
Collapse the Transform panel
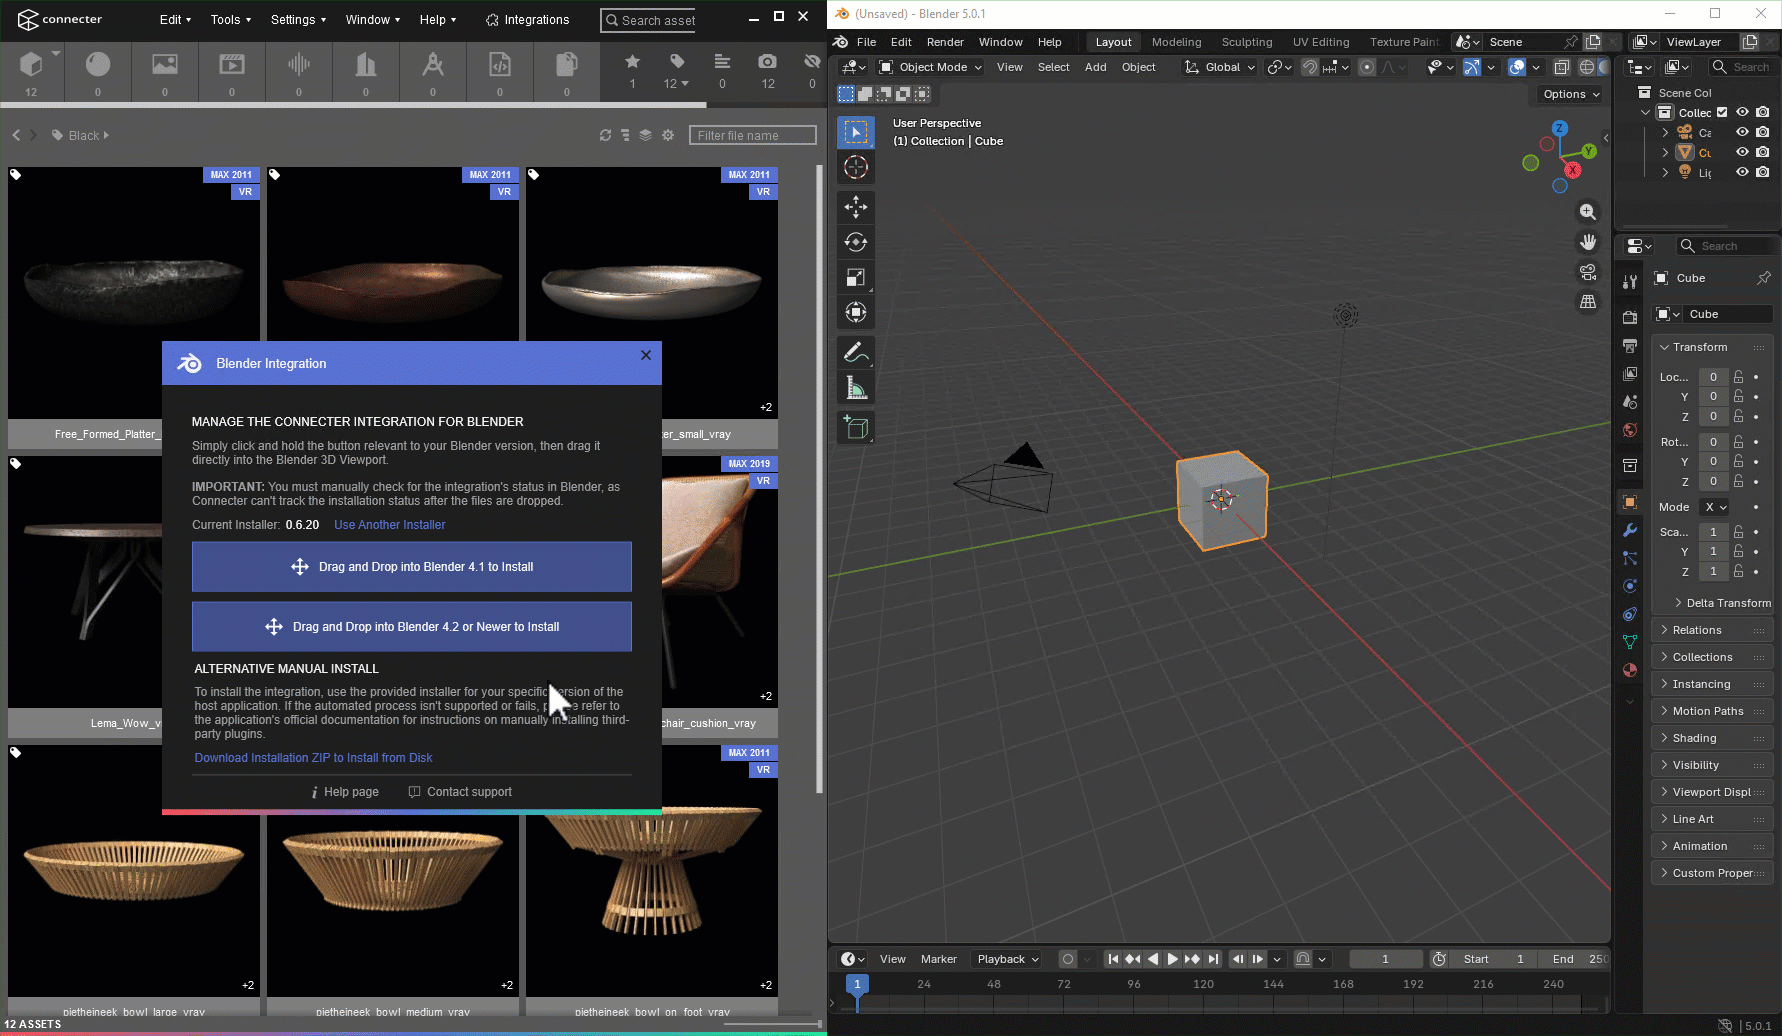click(1712, 347)
